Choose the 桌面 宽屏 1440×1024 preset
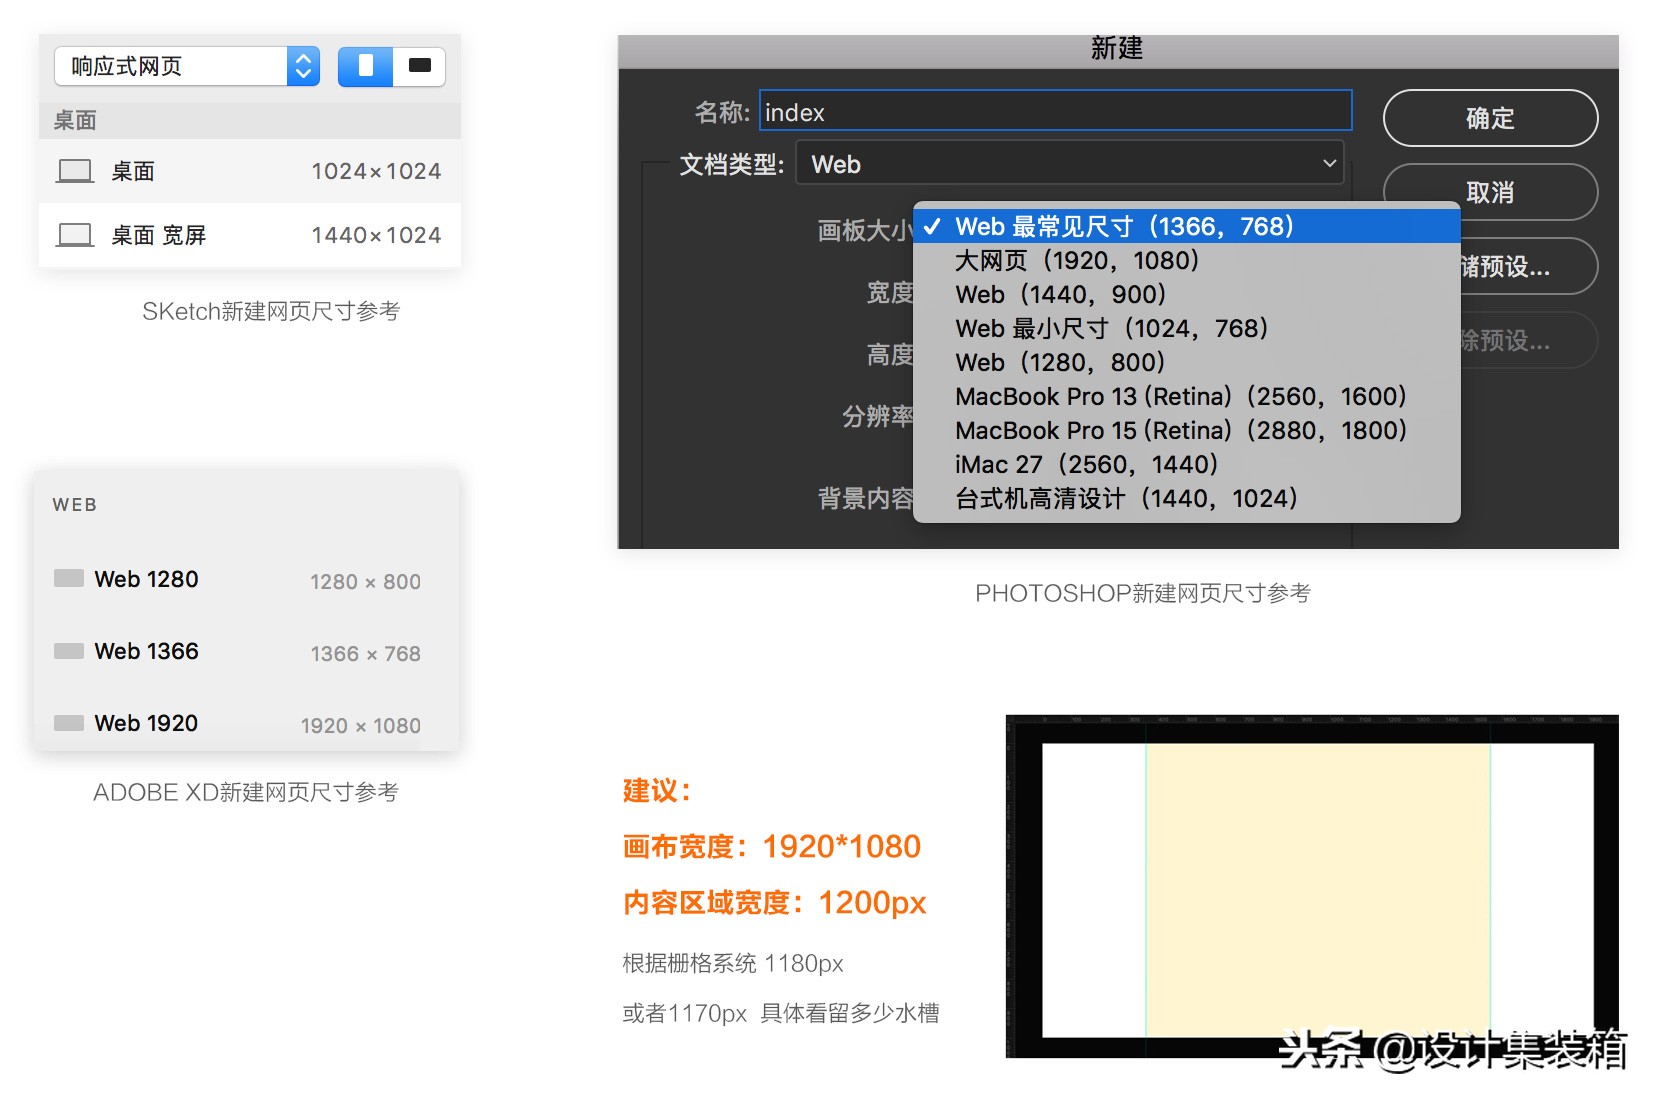The width and height of the screenshot is (1660, 1102). coord(250,235)
